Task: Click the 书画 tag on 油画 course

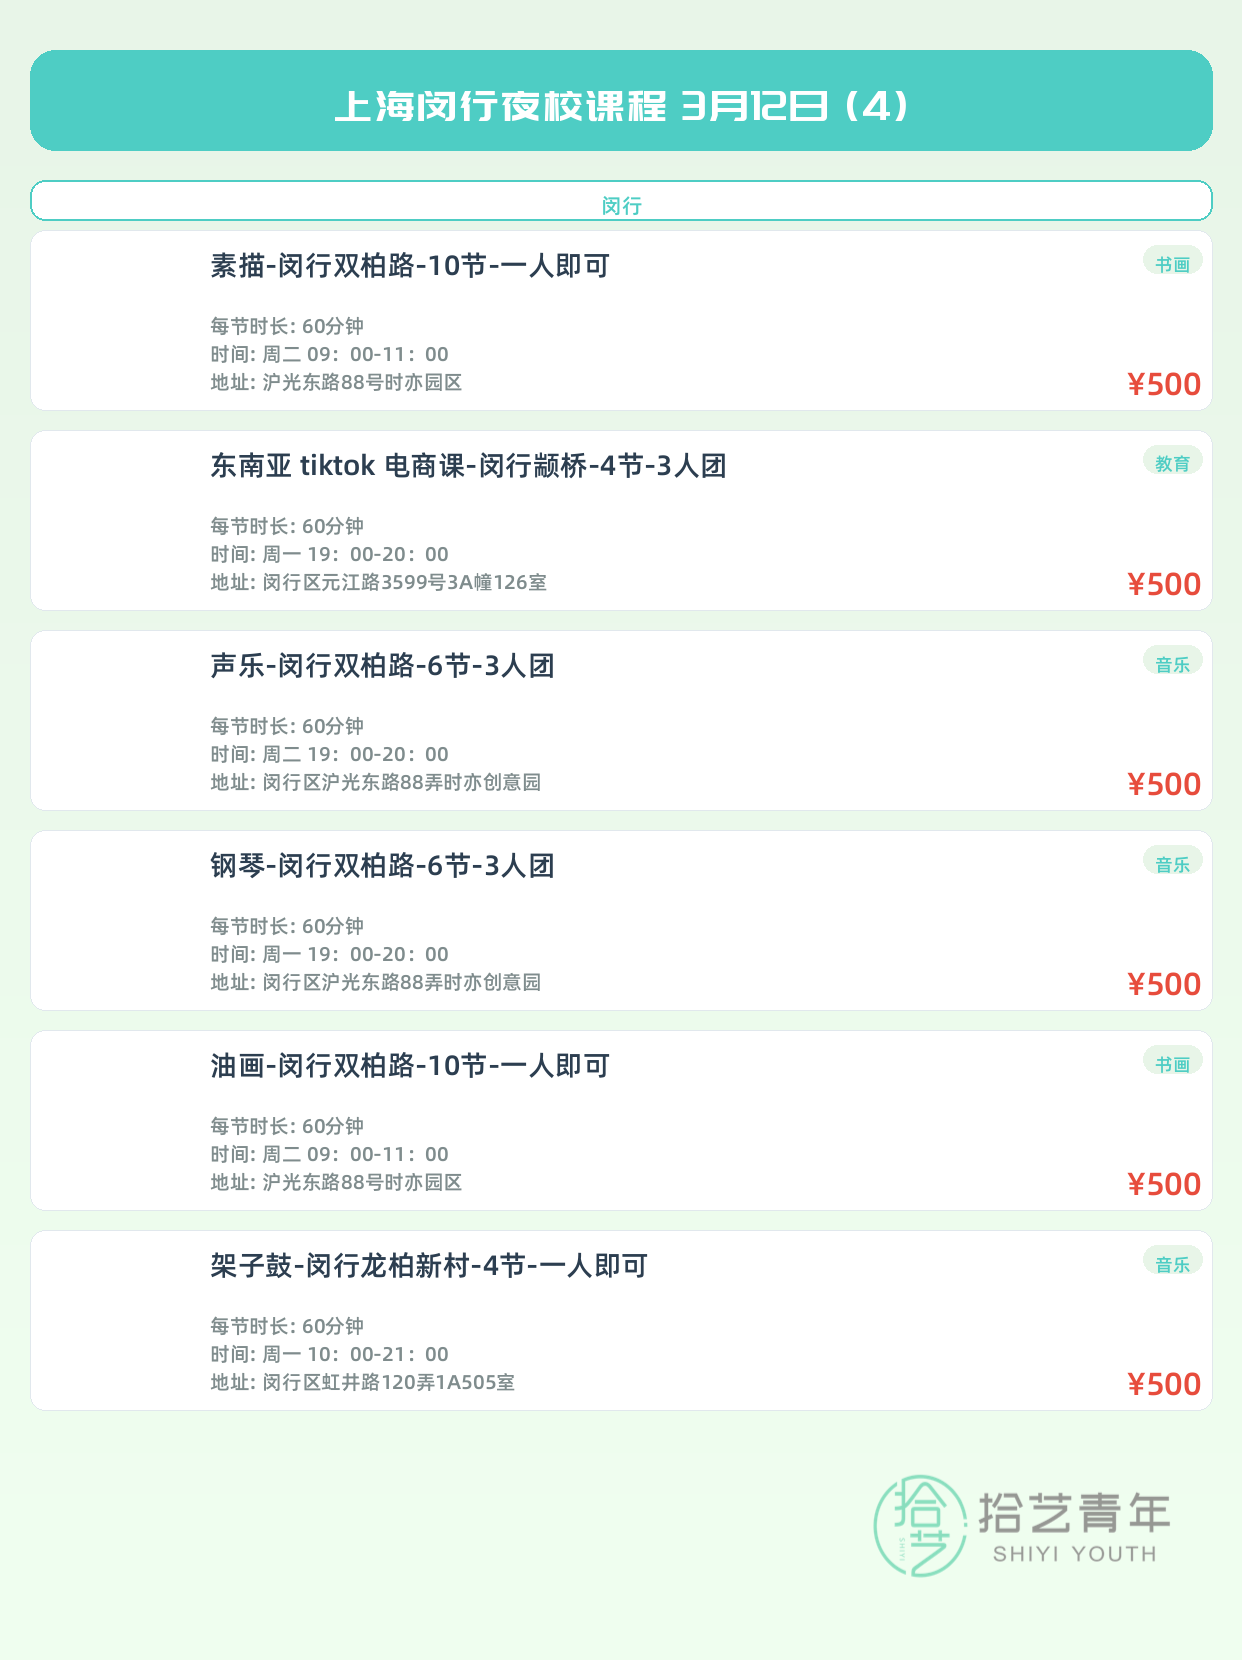Action: tap(1172, 1063)
